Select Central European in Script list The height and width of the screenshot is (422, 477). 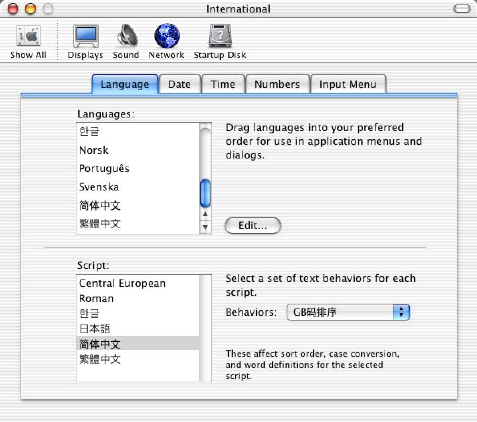(x=138, y=283)
